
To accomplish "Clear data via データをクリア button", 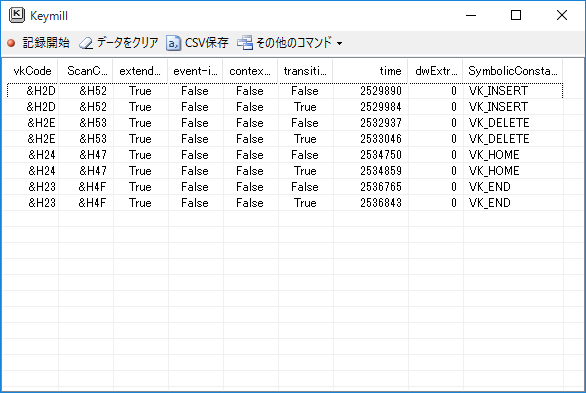I will pyautogui.click(x=119, y=43).
